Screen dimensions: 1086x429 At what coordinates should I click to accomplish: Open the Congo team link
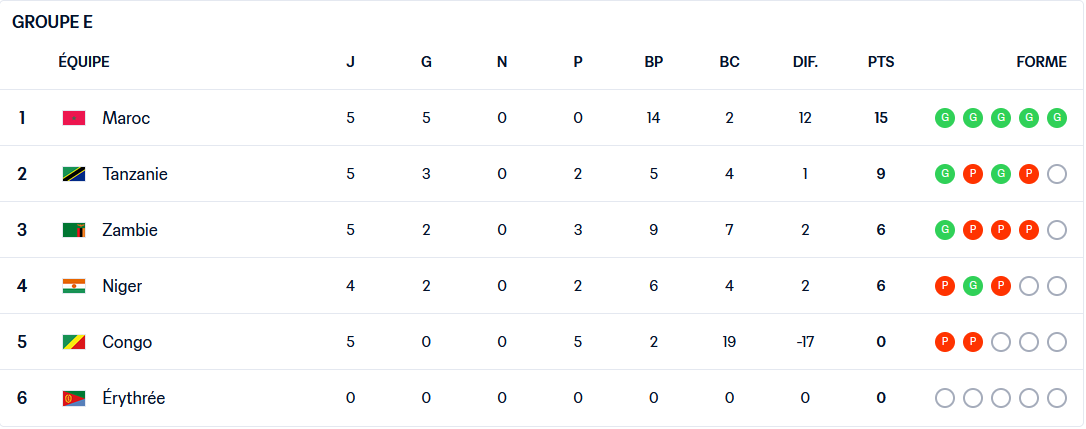click(x=127, y=342)
